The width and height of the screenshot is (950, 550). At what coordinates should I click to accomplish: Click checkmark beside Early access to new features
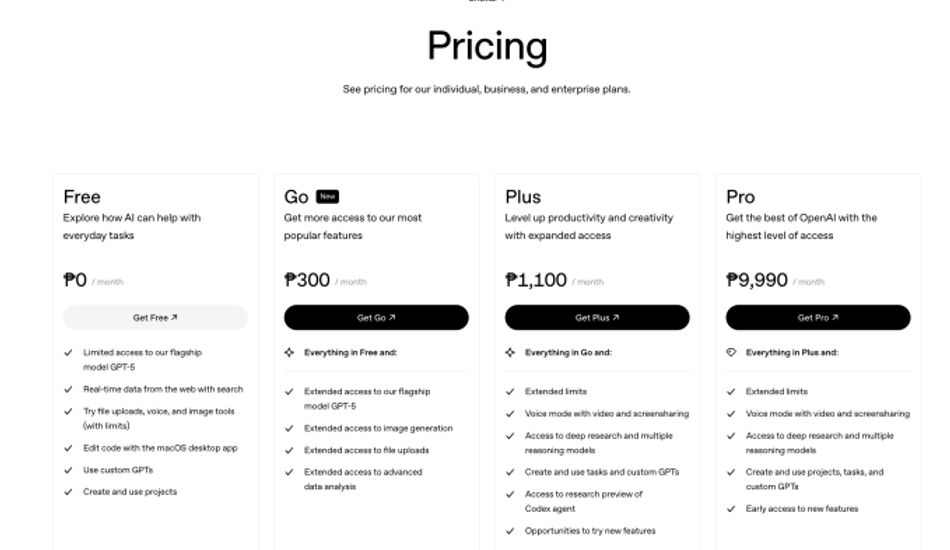[x=732, y=509]
